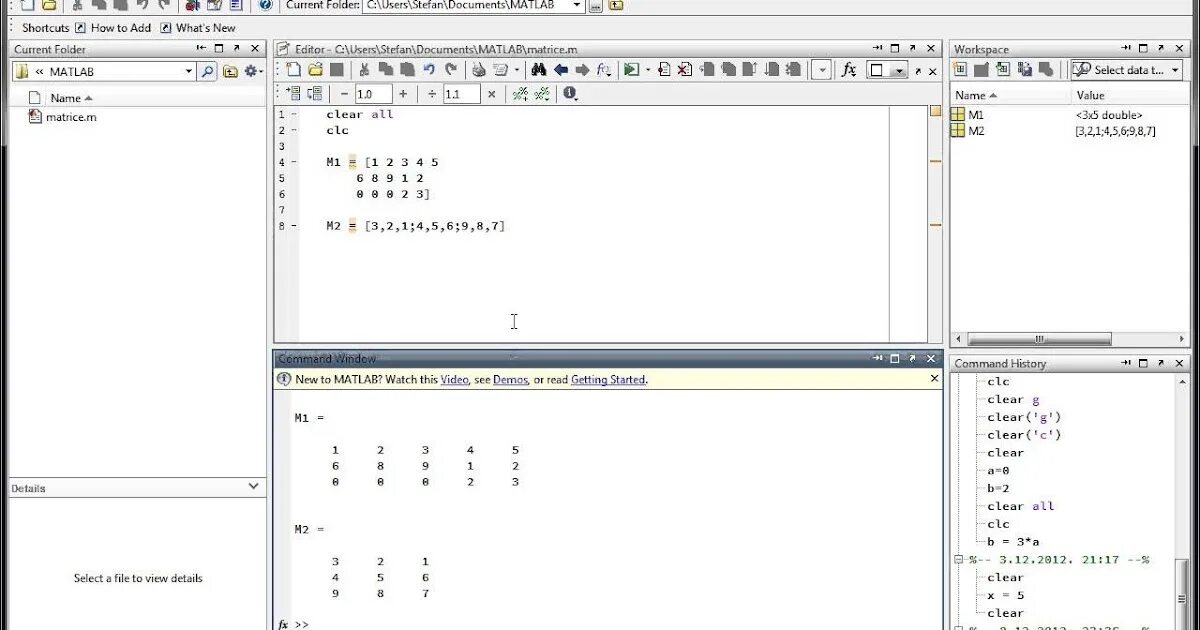Click the increment value field 1.0
Screen dimensions: 1200x630
(373, 94)
